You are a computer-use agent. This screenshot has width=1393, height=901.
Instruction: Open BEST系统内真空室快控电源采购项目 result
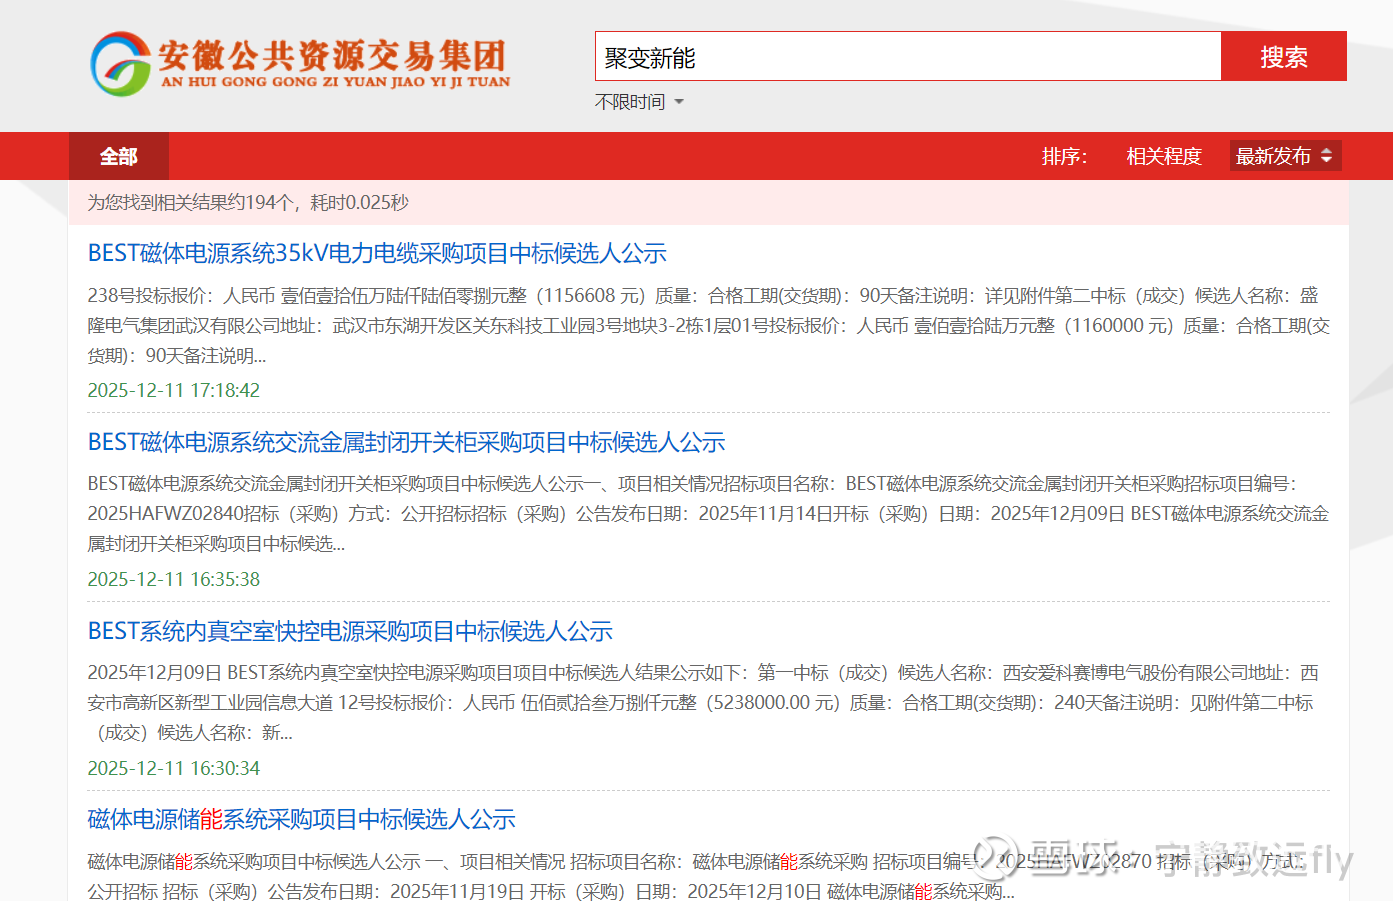tap(350, 631)
